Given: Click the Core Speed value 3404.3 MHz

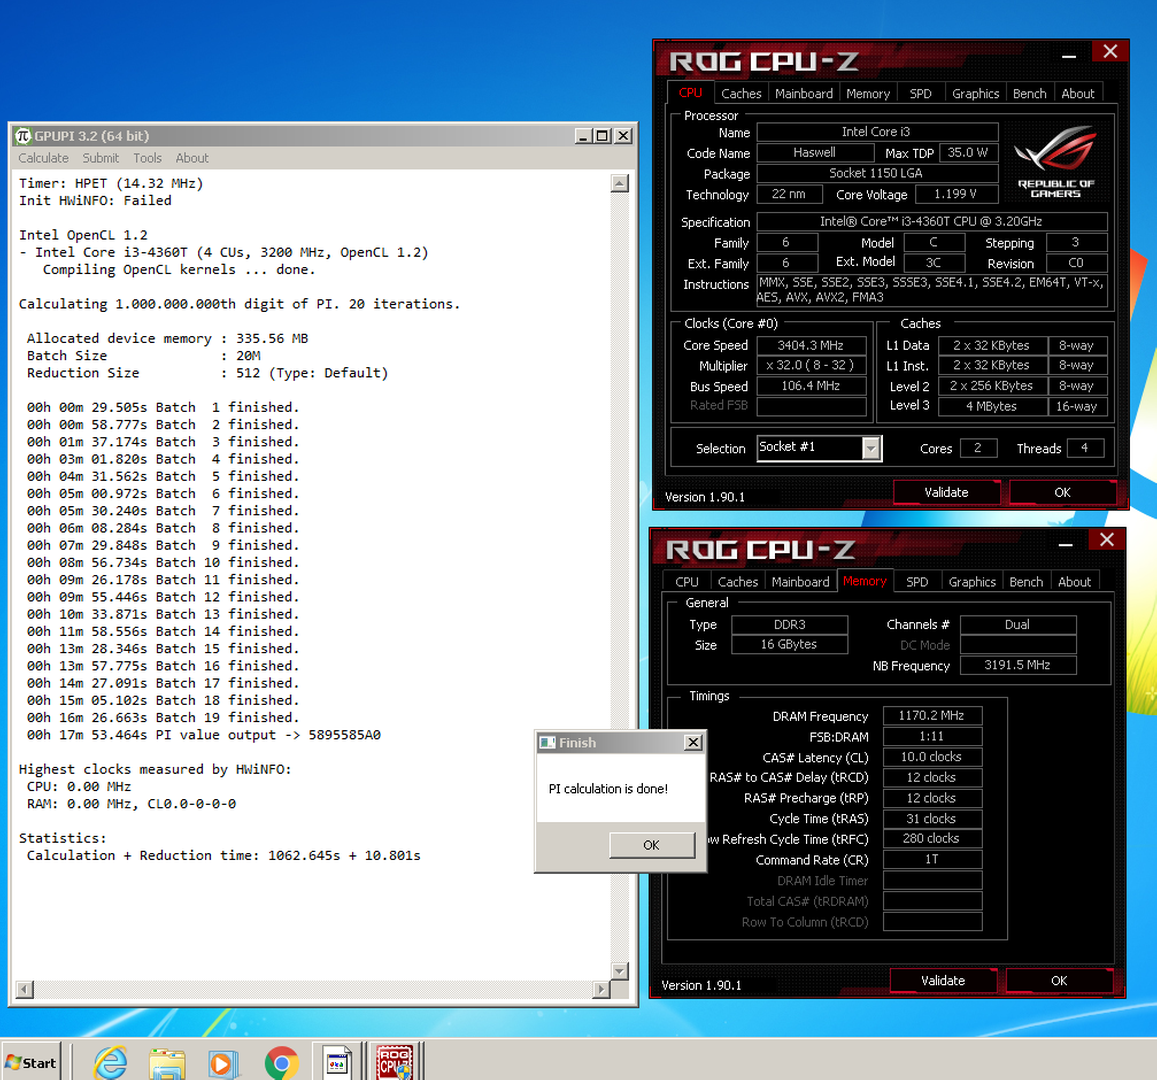Looking at the screenshot, I should (810, 345).
